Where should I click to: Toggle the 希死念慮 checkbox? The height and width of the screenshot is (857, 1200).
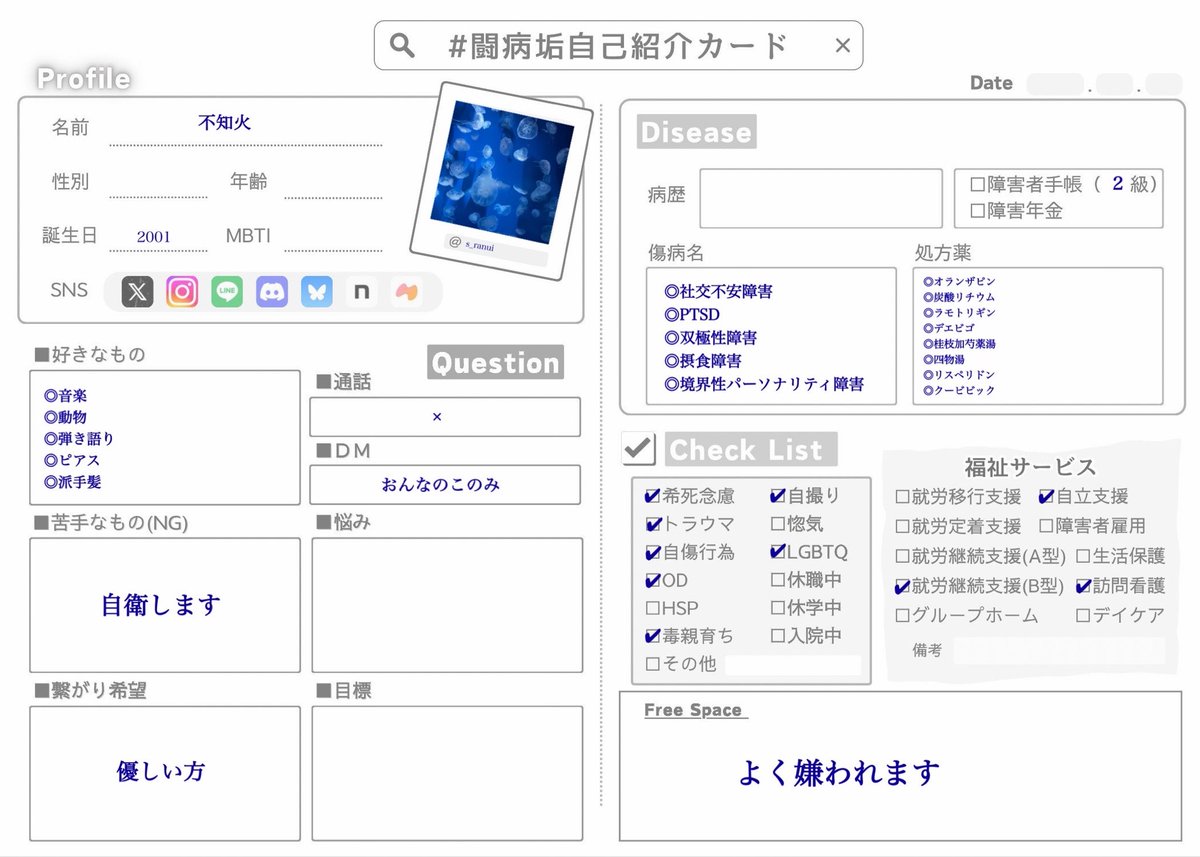pos(653,495)
